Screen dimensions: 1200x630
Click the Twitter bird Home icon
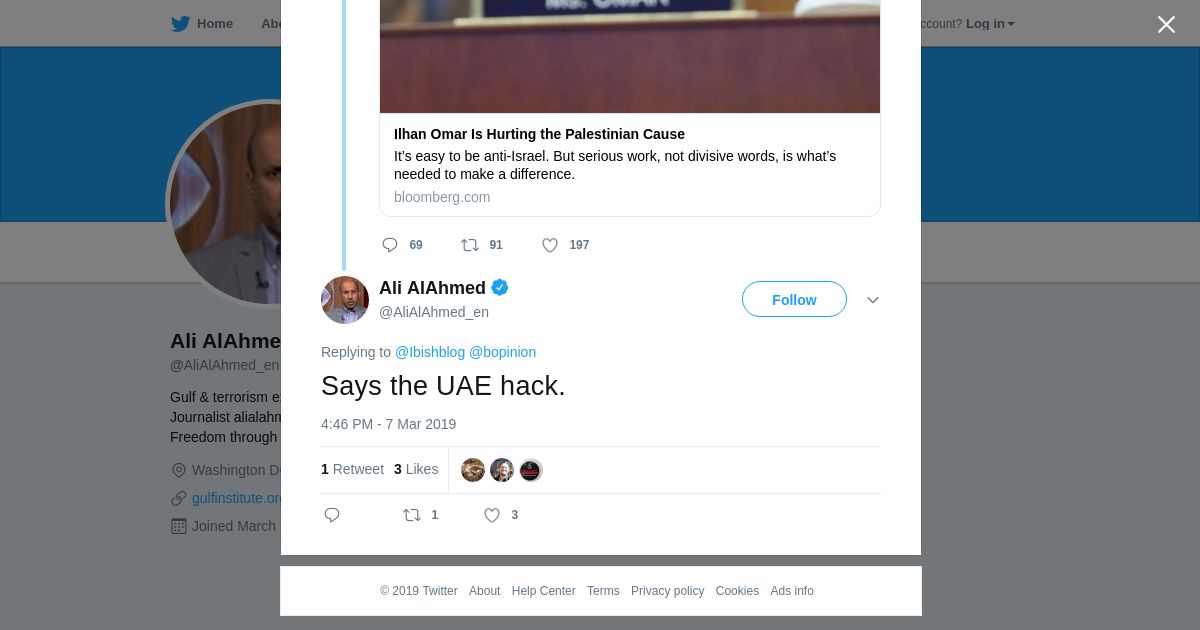(x=180, y=24)
